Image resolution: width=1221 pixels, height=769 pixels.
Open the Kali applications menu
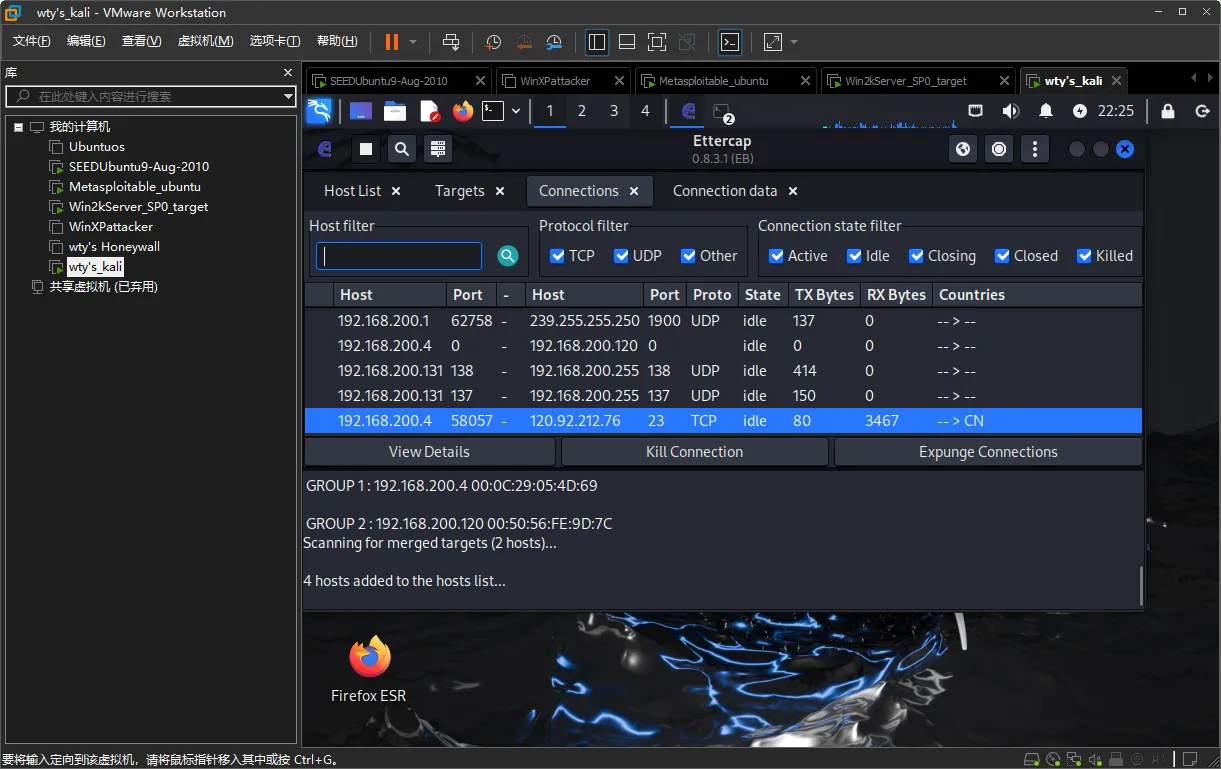coord(319,111)
